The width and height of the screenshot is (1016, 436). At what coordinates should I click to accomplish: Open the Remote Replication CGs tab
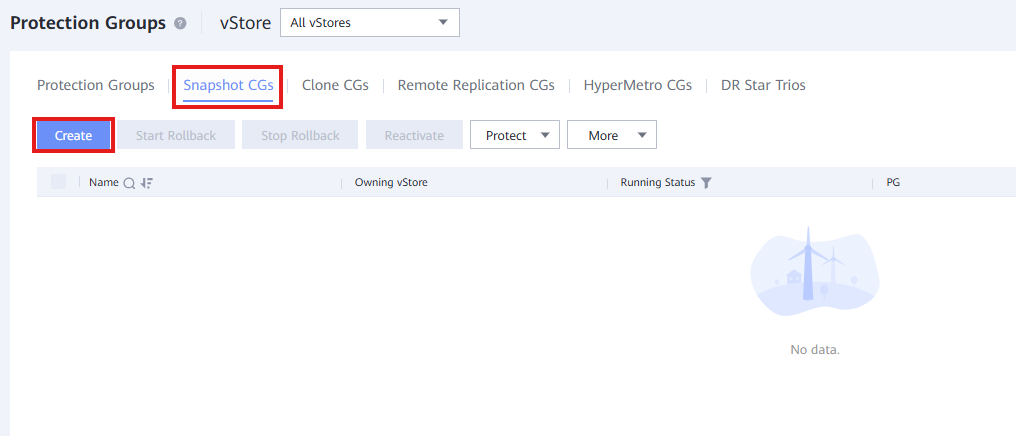tap(476, 85)
